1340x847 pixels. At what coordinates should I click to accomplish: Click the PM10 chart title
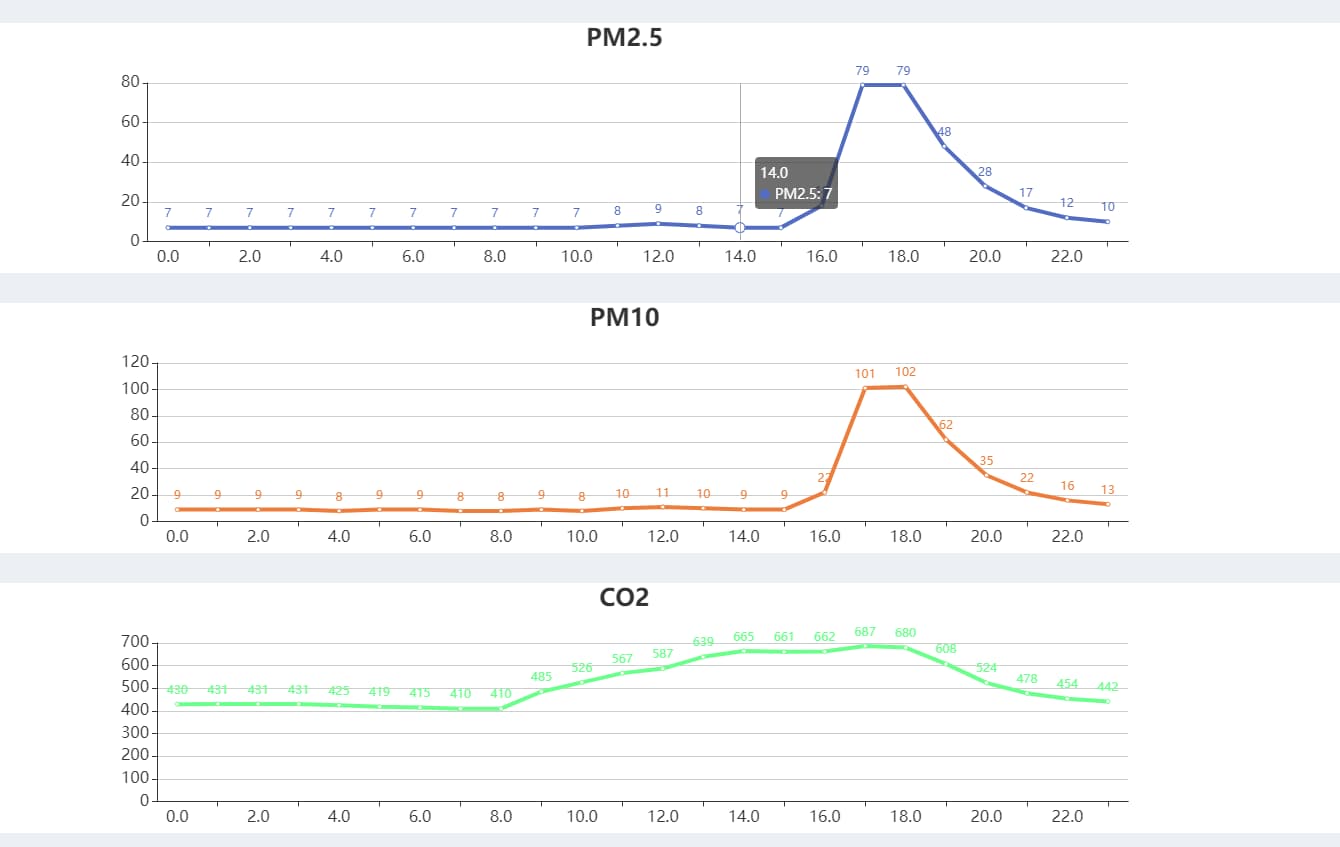tap(624, 317)
